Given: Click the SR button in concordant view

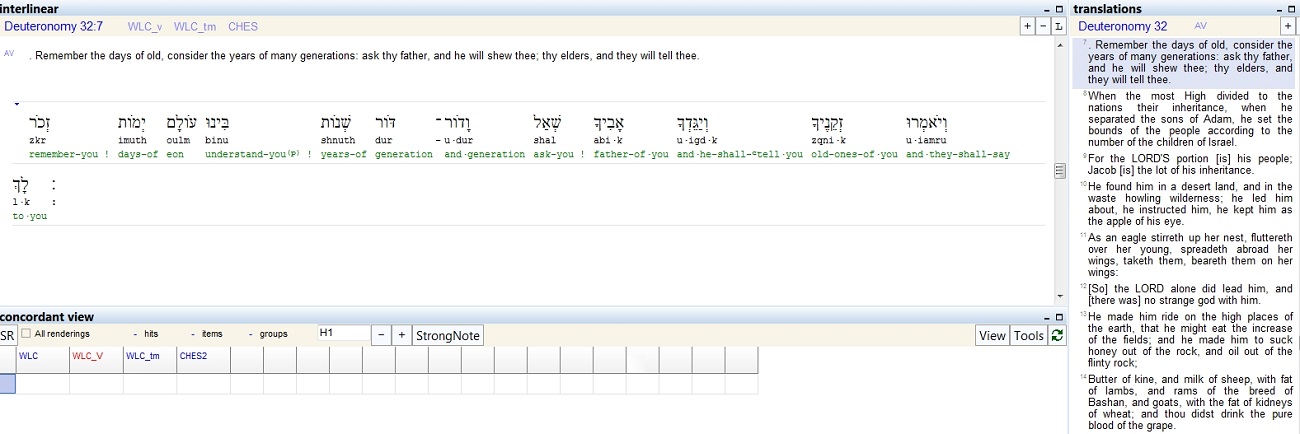Looking at the screenshot, I should (x=8, y=336).
